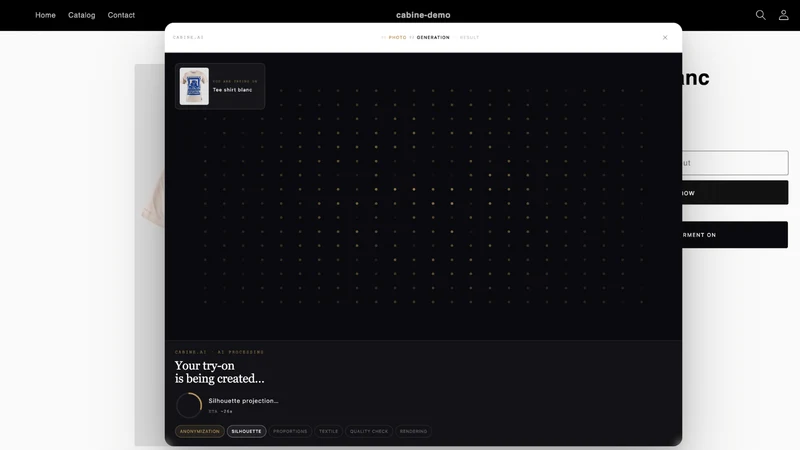Select the GENERATION step in modal header
The image size is (800, 450).
433,37
